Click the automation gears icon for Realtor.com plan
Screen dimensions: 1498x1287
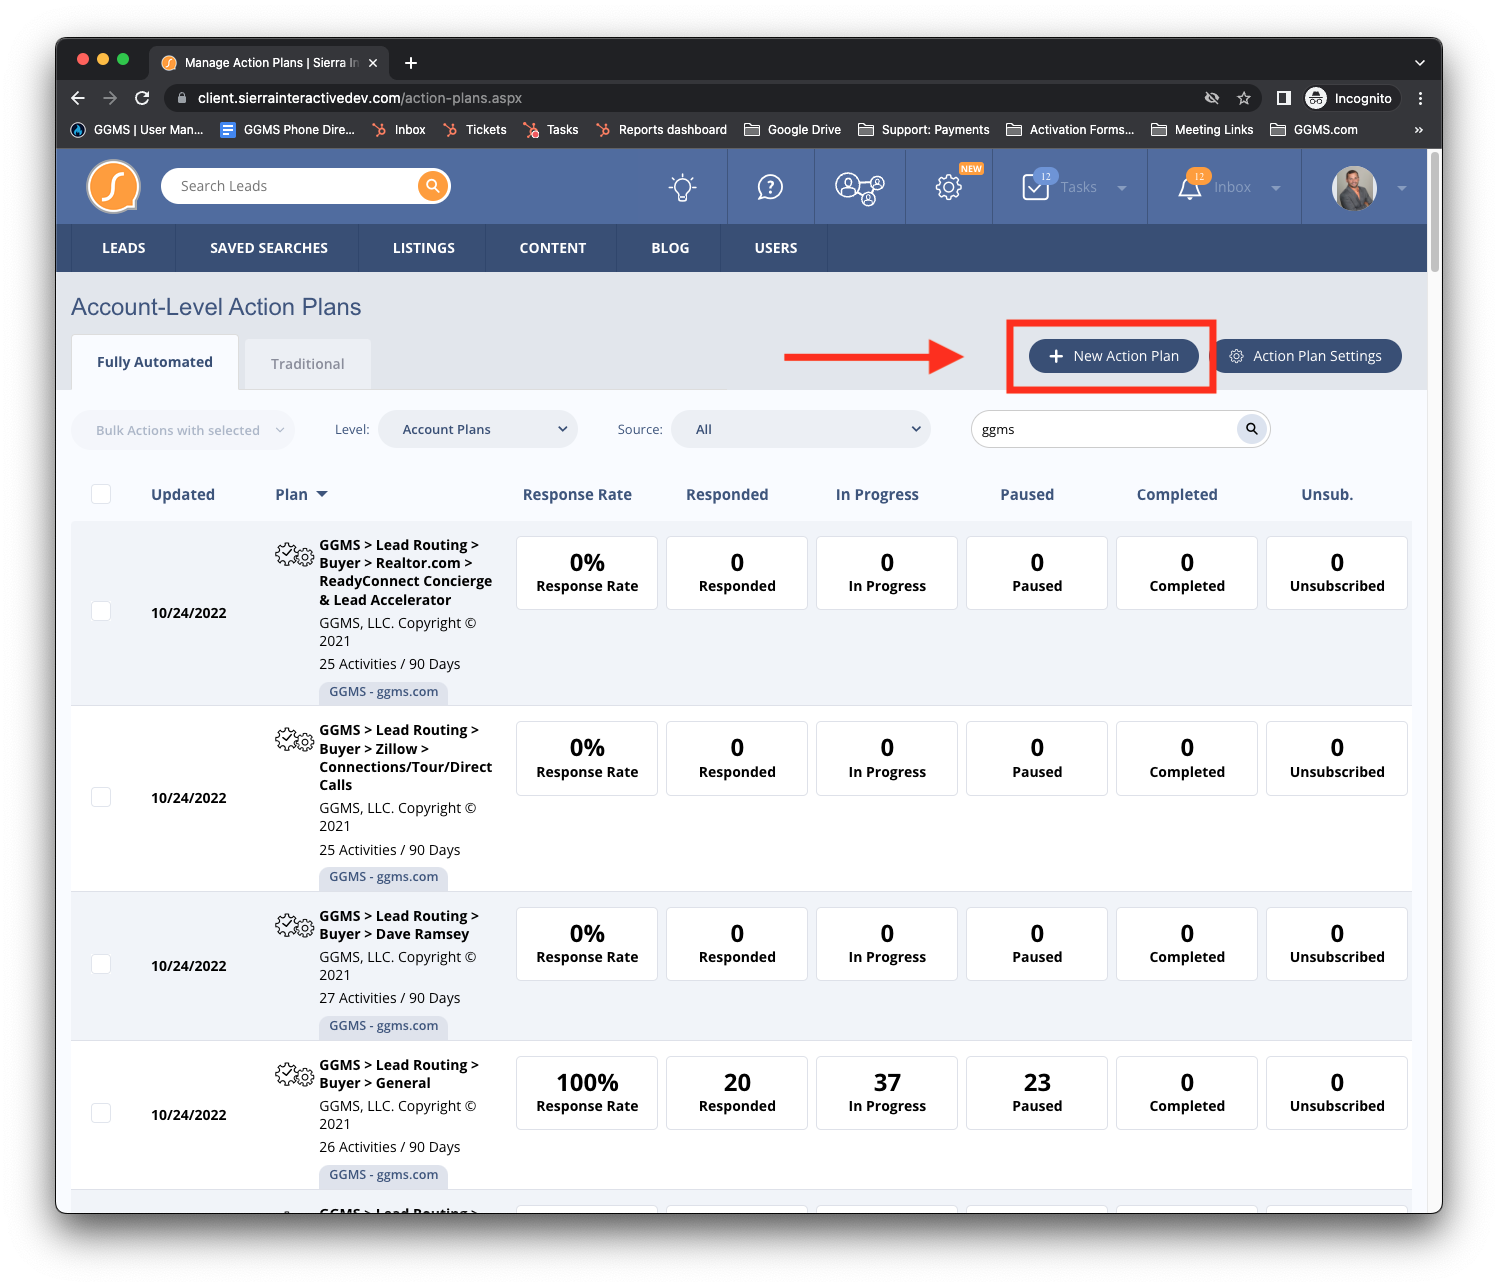point(294,553)
